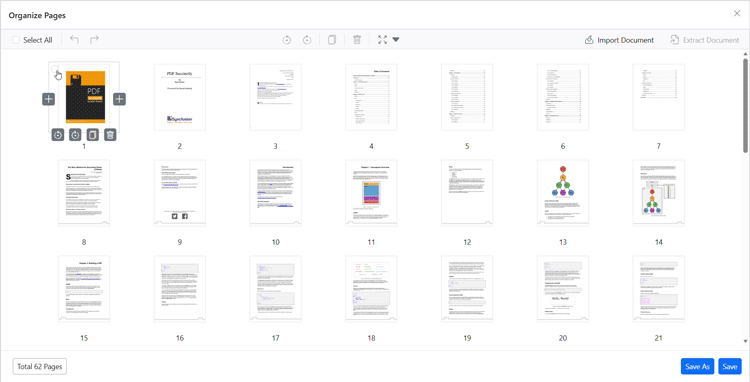Undo the last page change
This screenshot has width=750, height=382.
pos(74,40)
